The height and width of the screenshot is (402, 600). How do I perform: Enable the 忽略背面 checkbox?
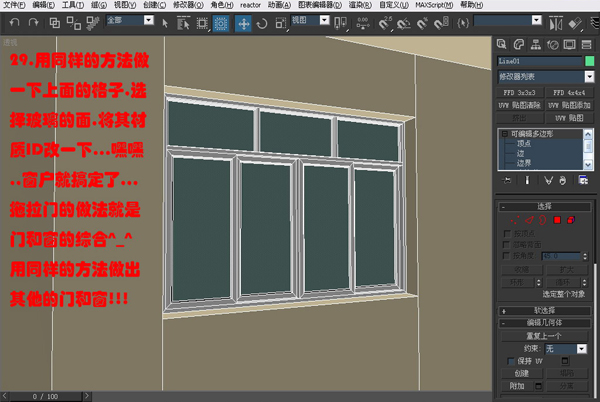click(507, 244)
